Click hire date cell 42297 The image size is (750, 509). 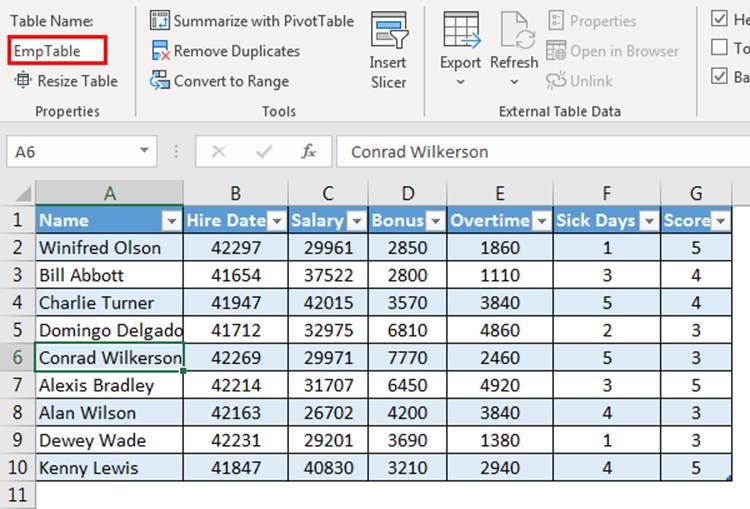click(236, 248)
